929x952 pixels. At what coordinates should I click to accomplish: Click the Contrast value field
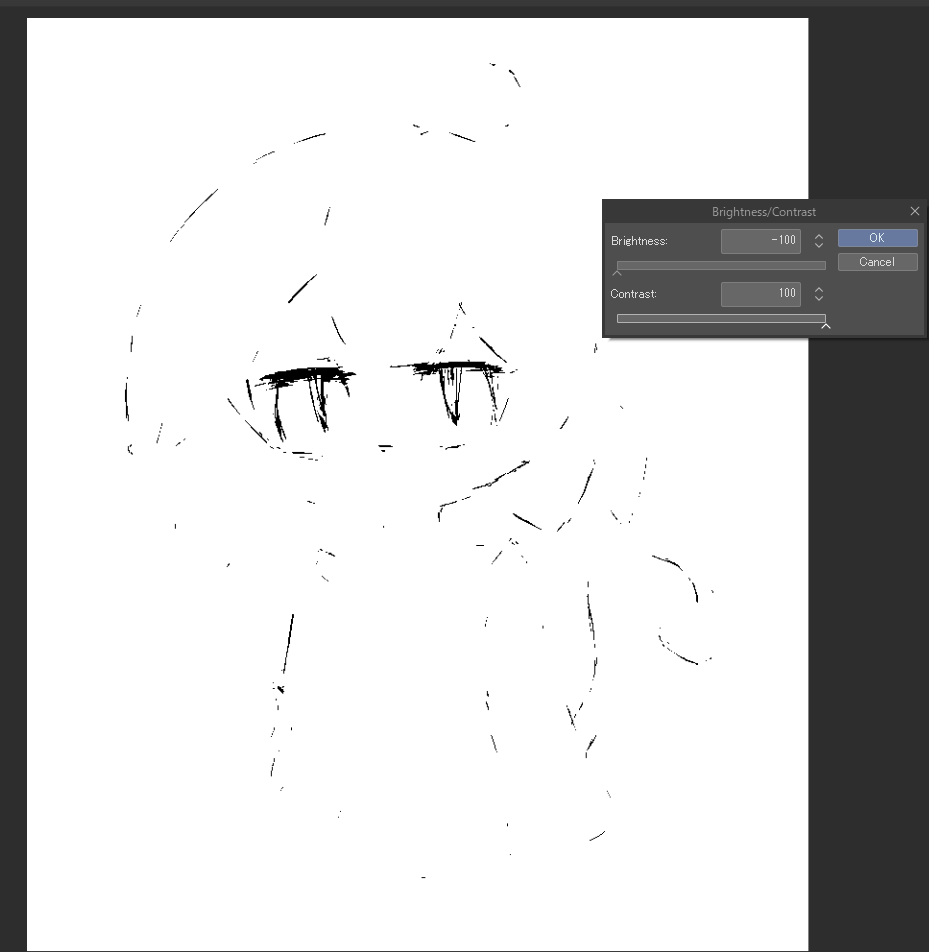pos(760,294)
